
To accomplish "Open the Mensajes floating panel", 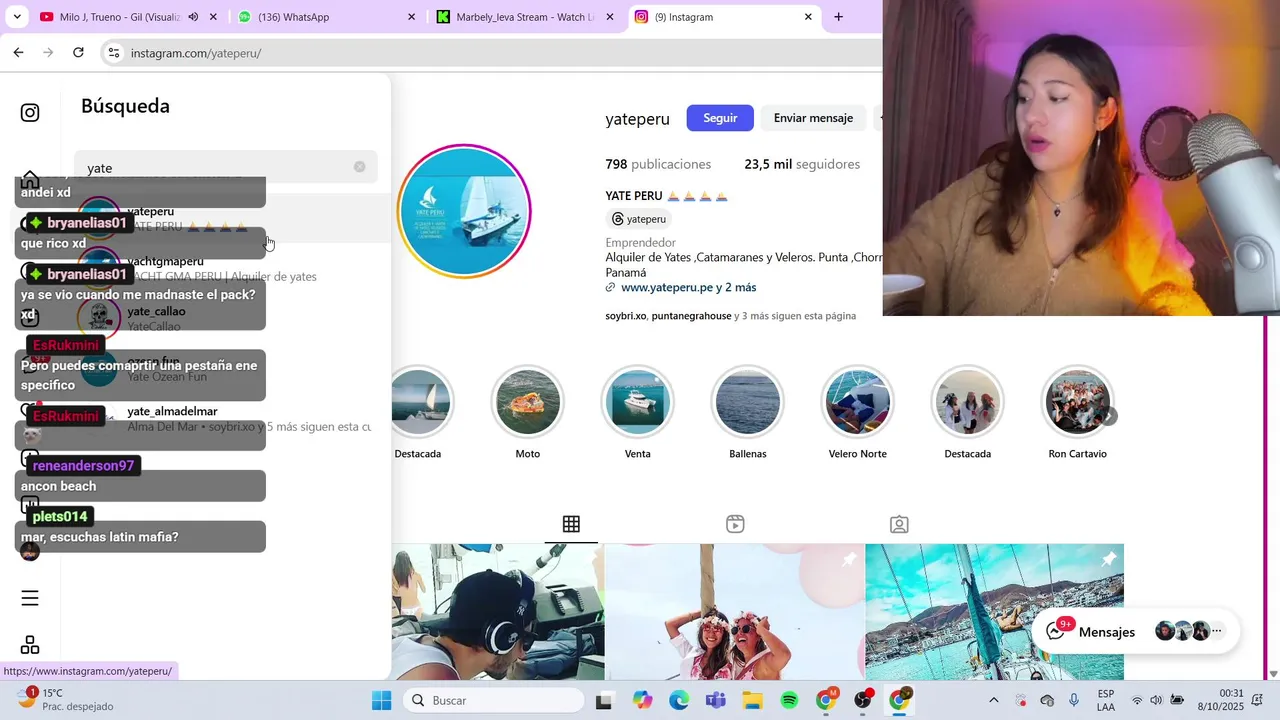I will pyautogui.click(x=1136, y=631).
